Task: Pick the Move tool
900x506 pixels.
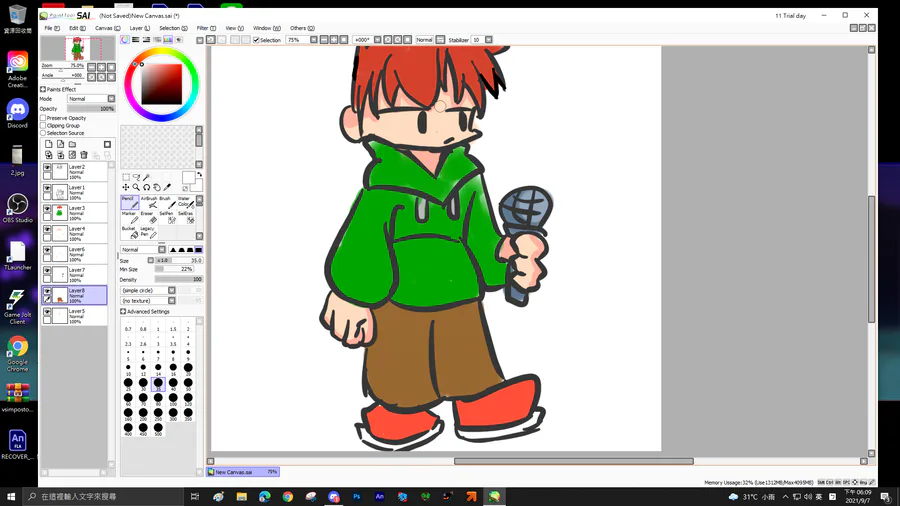Action: coord(126,187)
